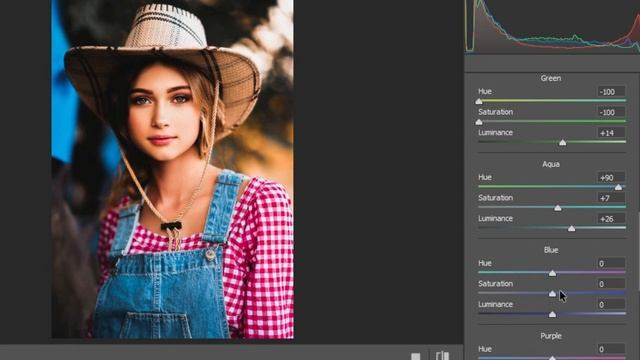Click the Green section heading
Image resolution: width=640 pixels, height=360 pixels.
pos(551,78)
